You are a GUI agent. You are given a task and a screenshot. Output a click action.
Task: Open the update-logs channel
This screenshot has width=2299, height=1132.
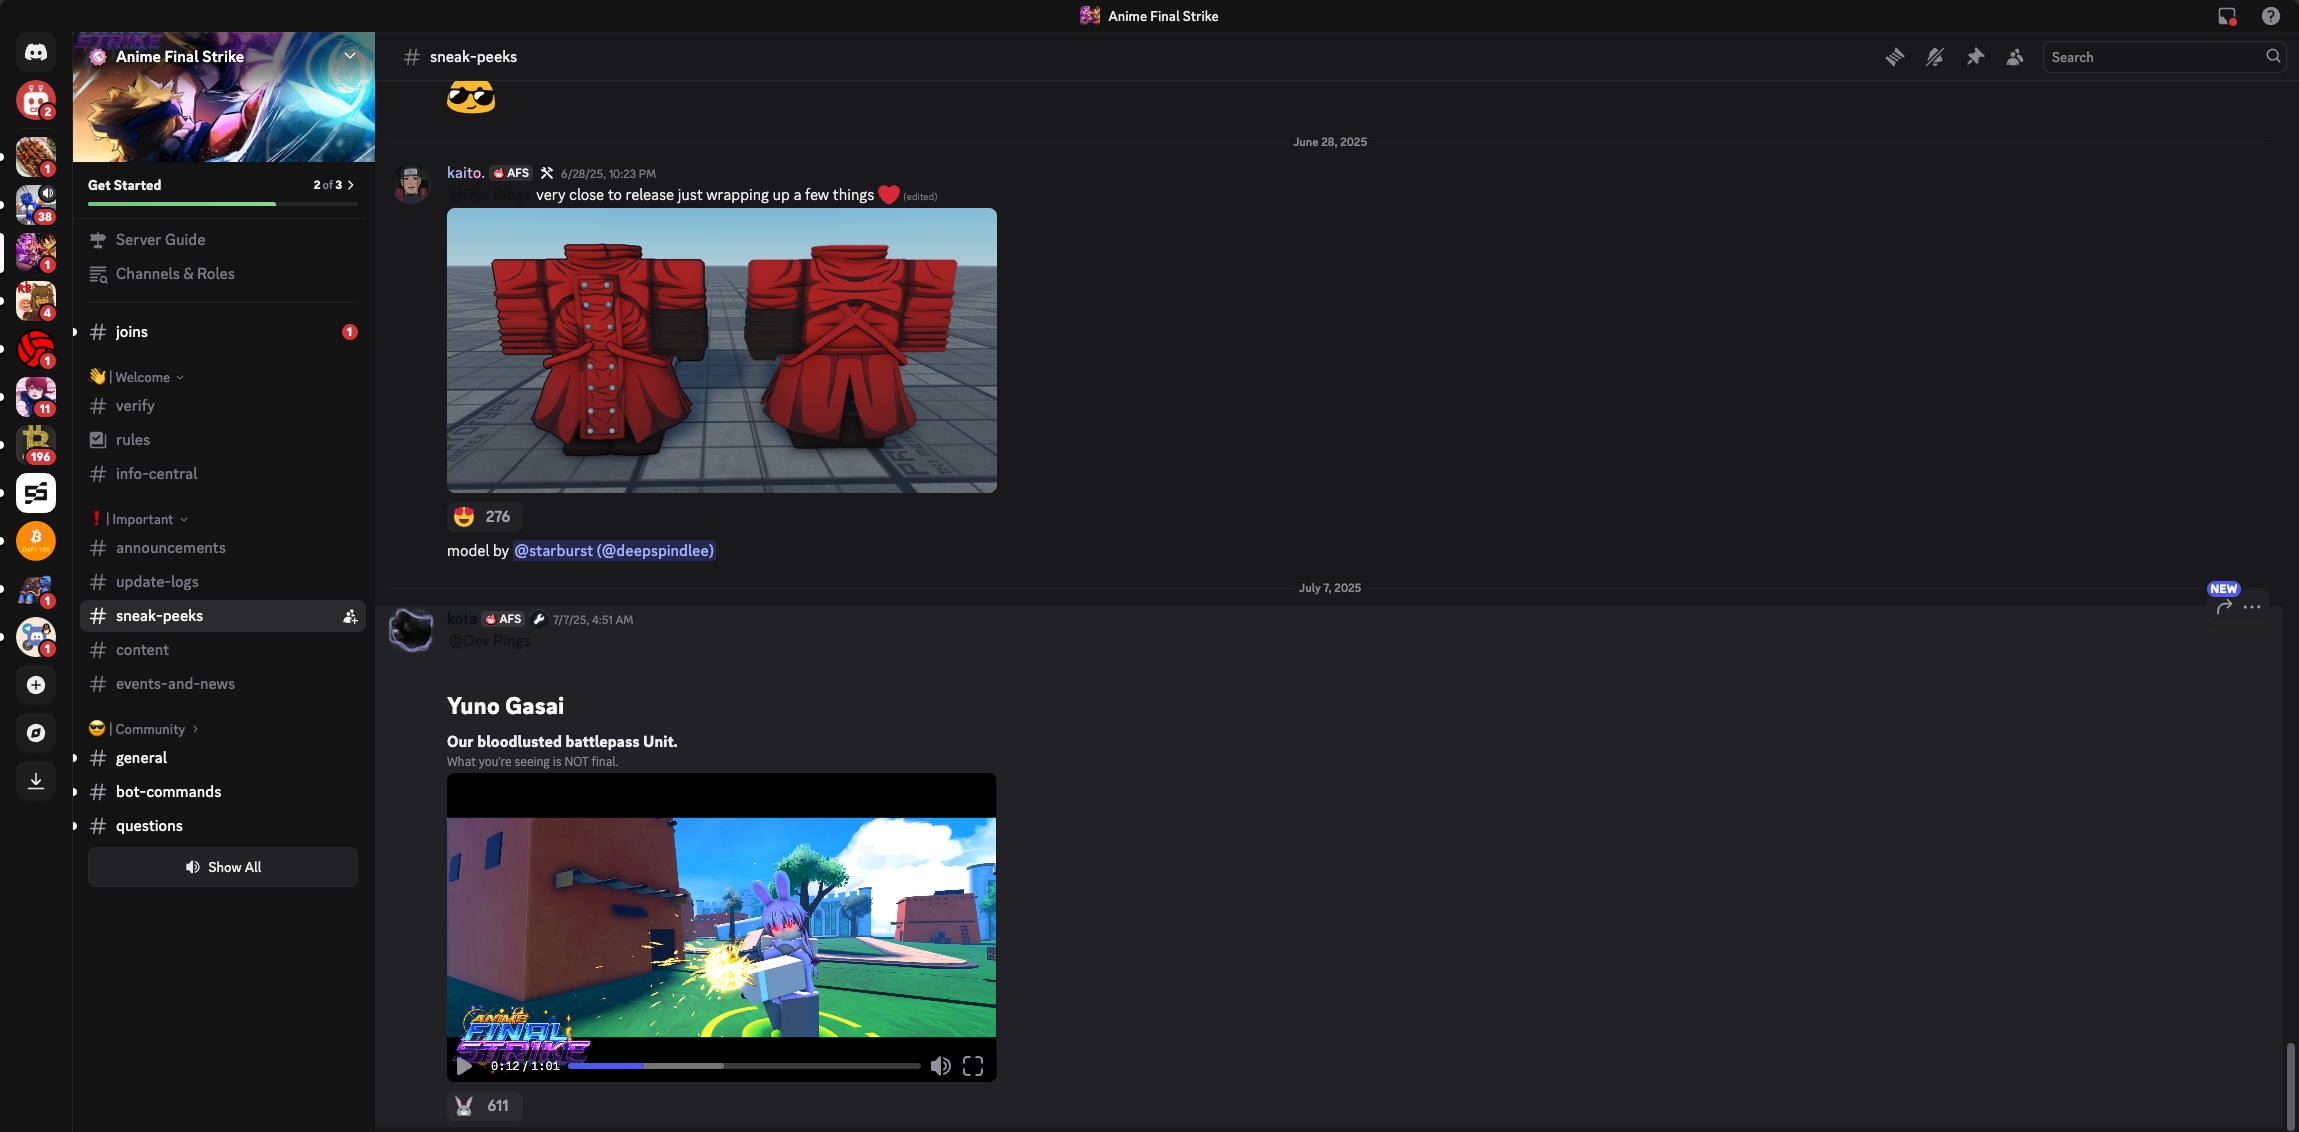[x=222, y=582]
